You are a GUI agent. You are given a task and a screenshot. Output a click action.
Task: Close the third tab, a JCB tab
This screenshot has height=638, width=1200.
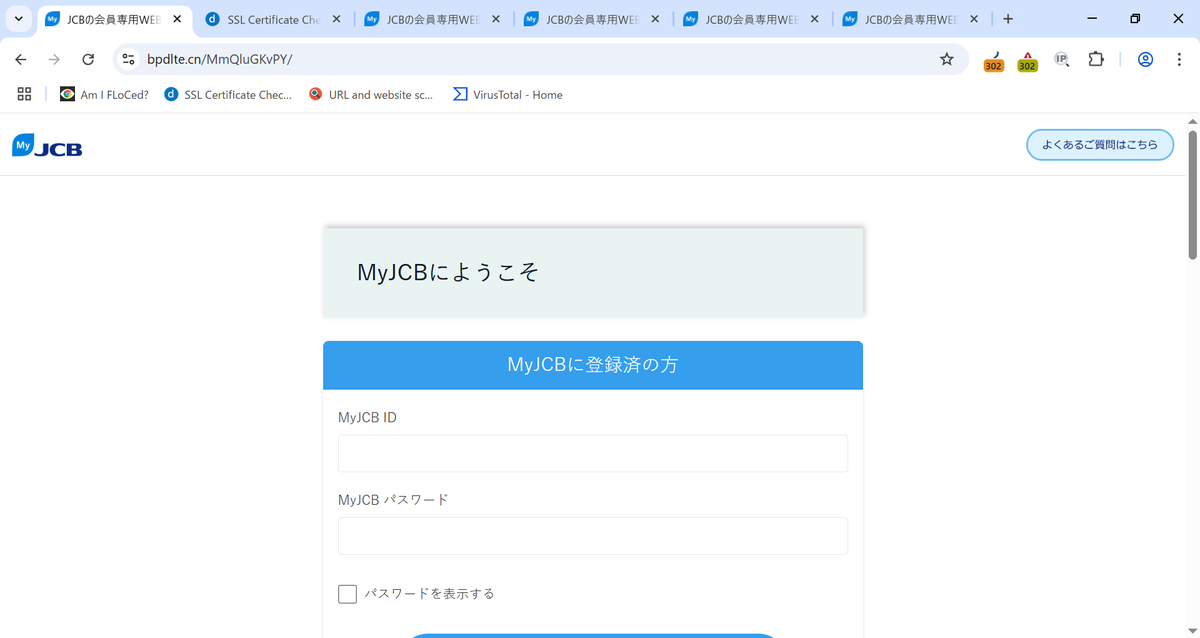(x=496, y=19)
